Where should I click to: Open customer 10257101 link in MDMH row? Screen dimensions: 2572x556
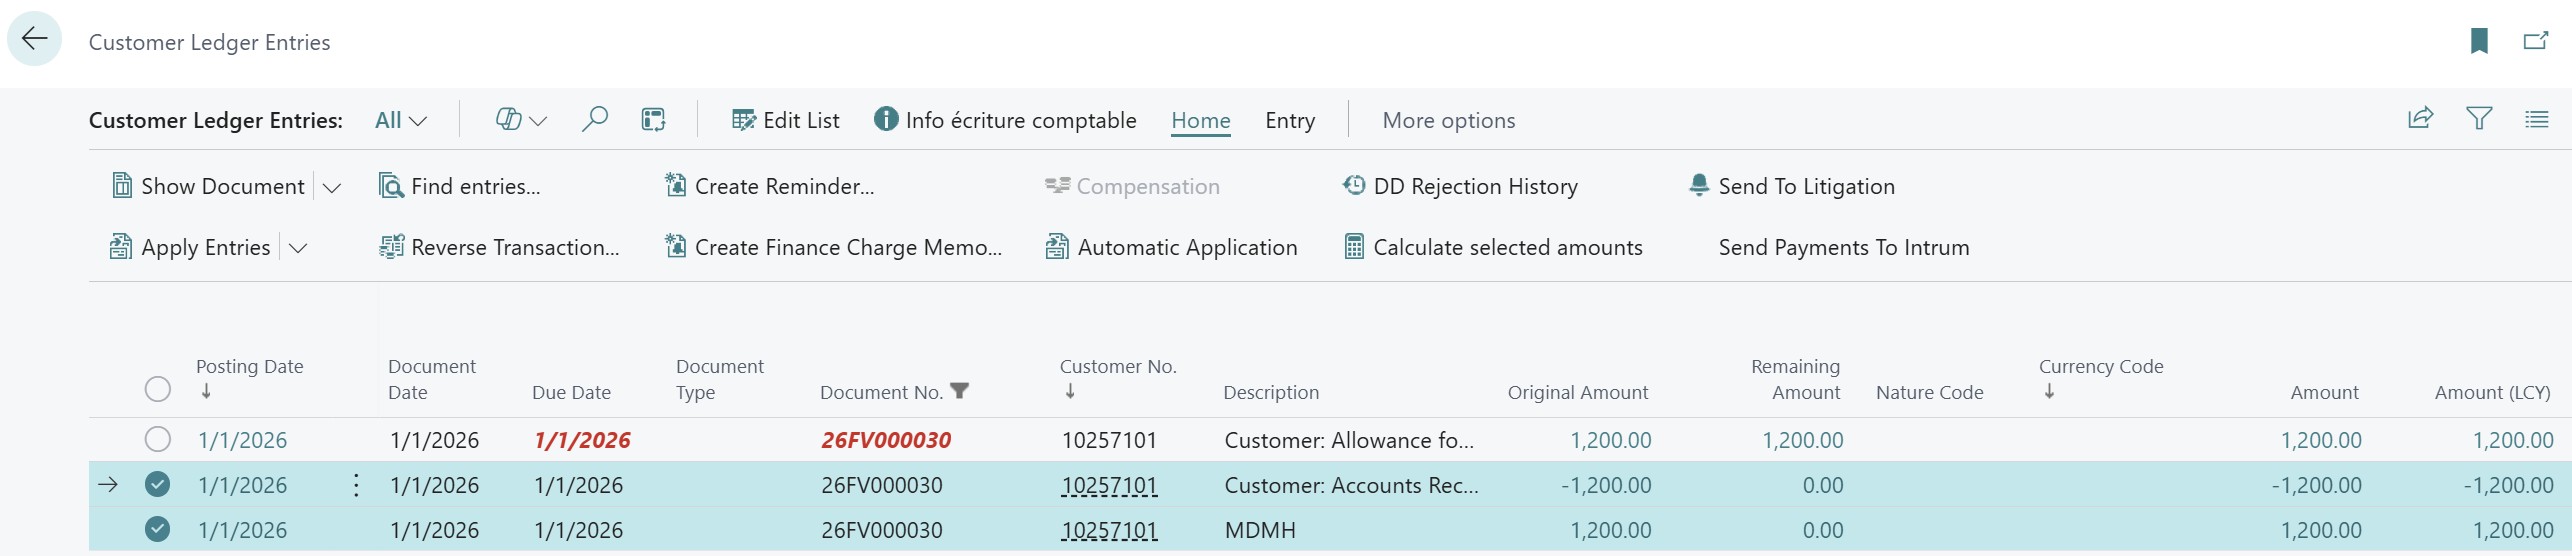1108,531
